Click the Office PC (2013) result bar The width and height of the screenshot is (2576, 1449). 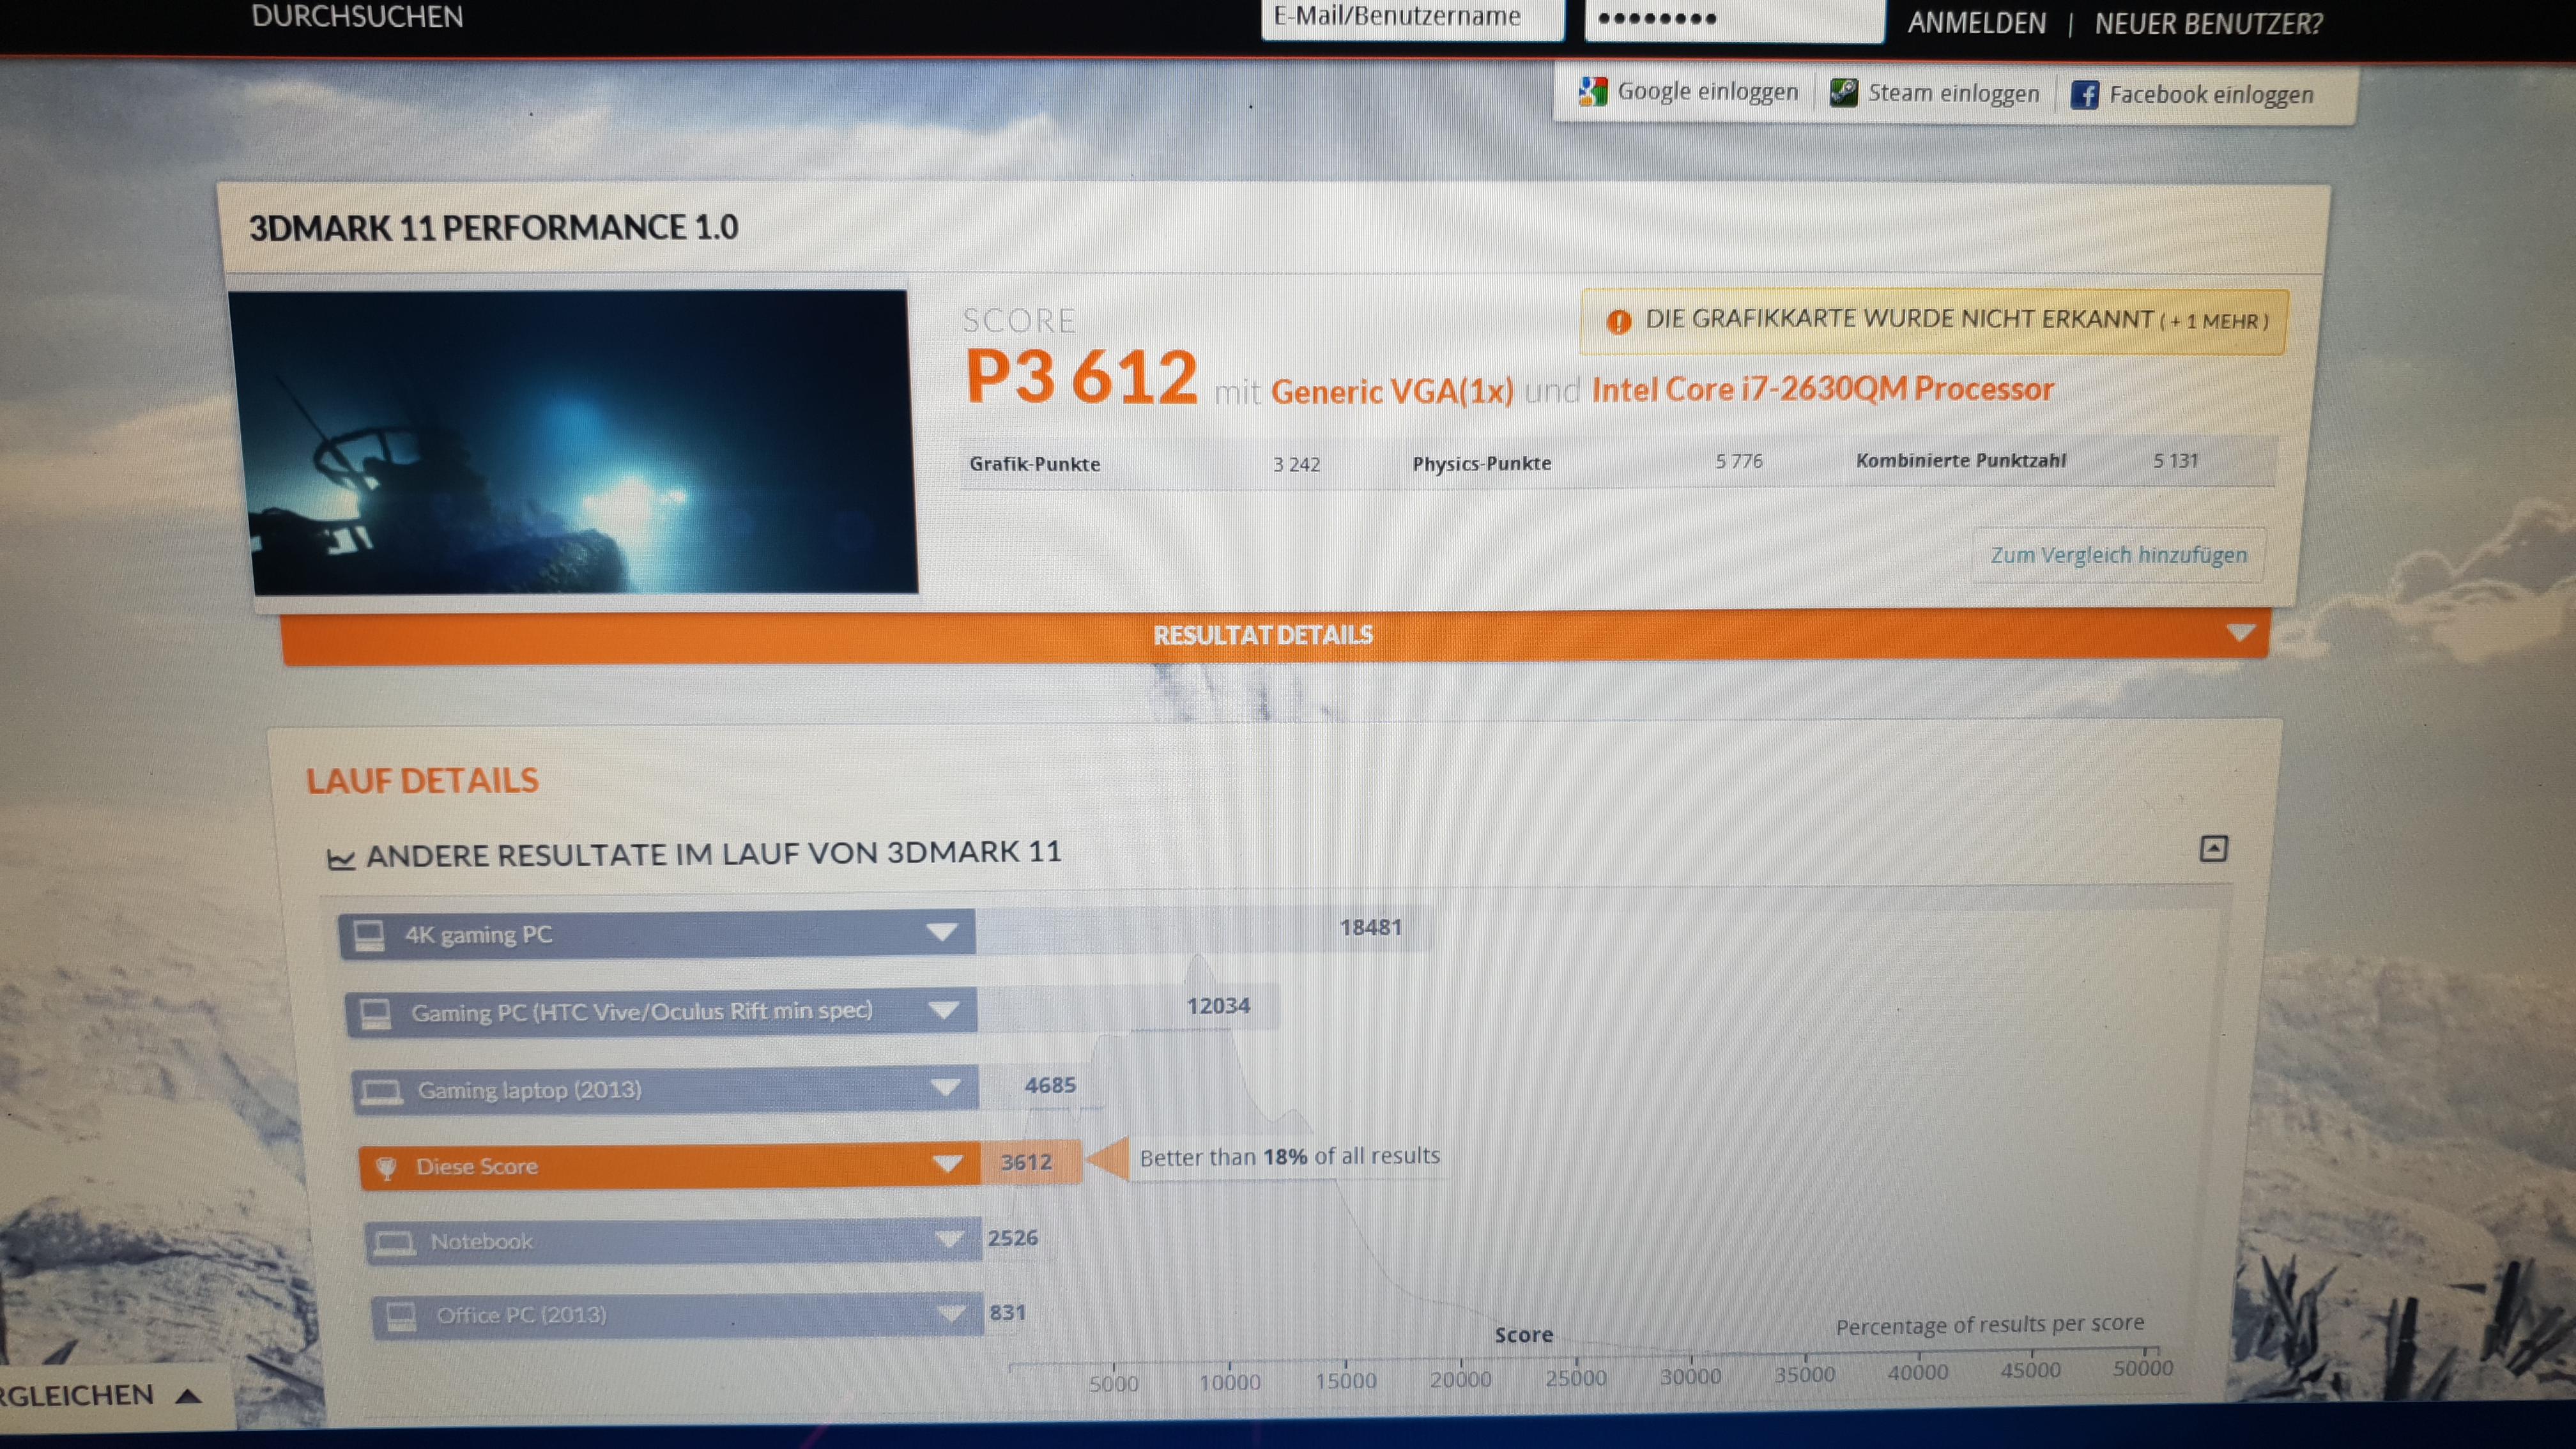click(x=677, y=1315)
